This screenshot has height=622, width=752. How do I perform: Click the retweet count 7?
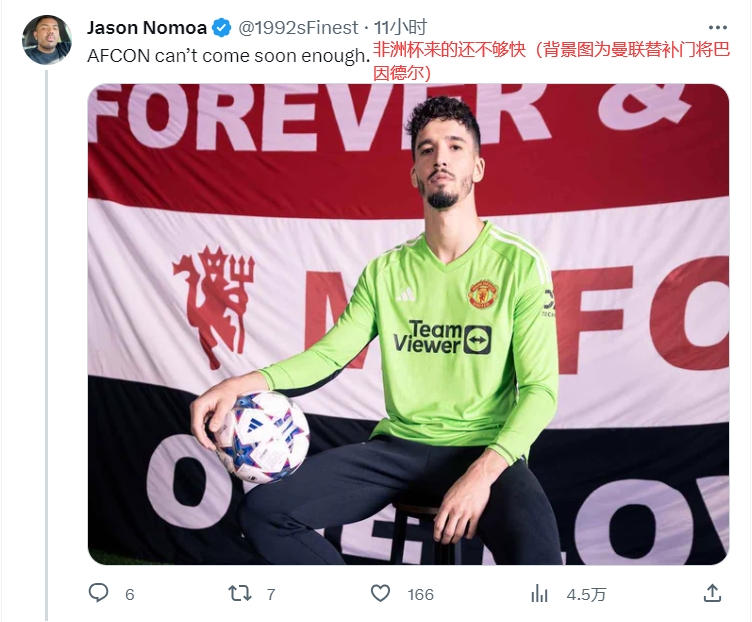(271, 595)
